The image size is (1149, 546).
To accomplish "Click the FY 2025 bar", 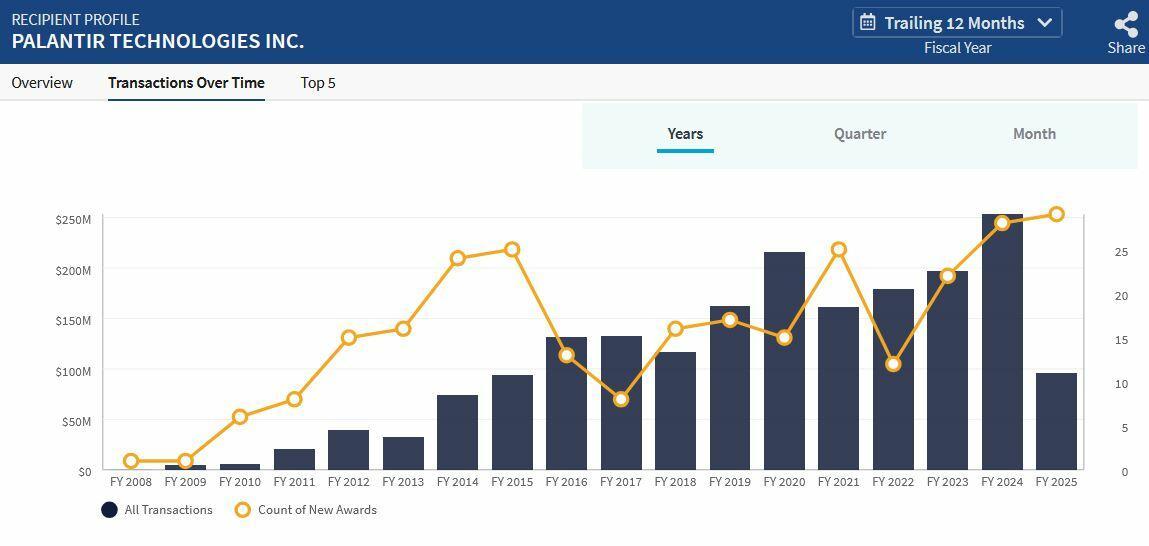I will click(1056, 420).
